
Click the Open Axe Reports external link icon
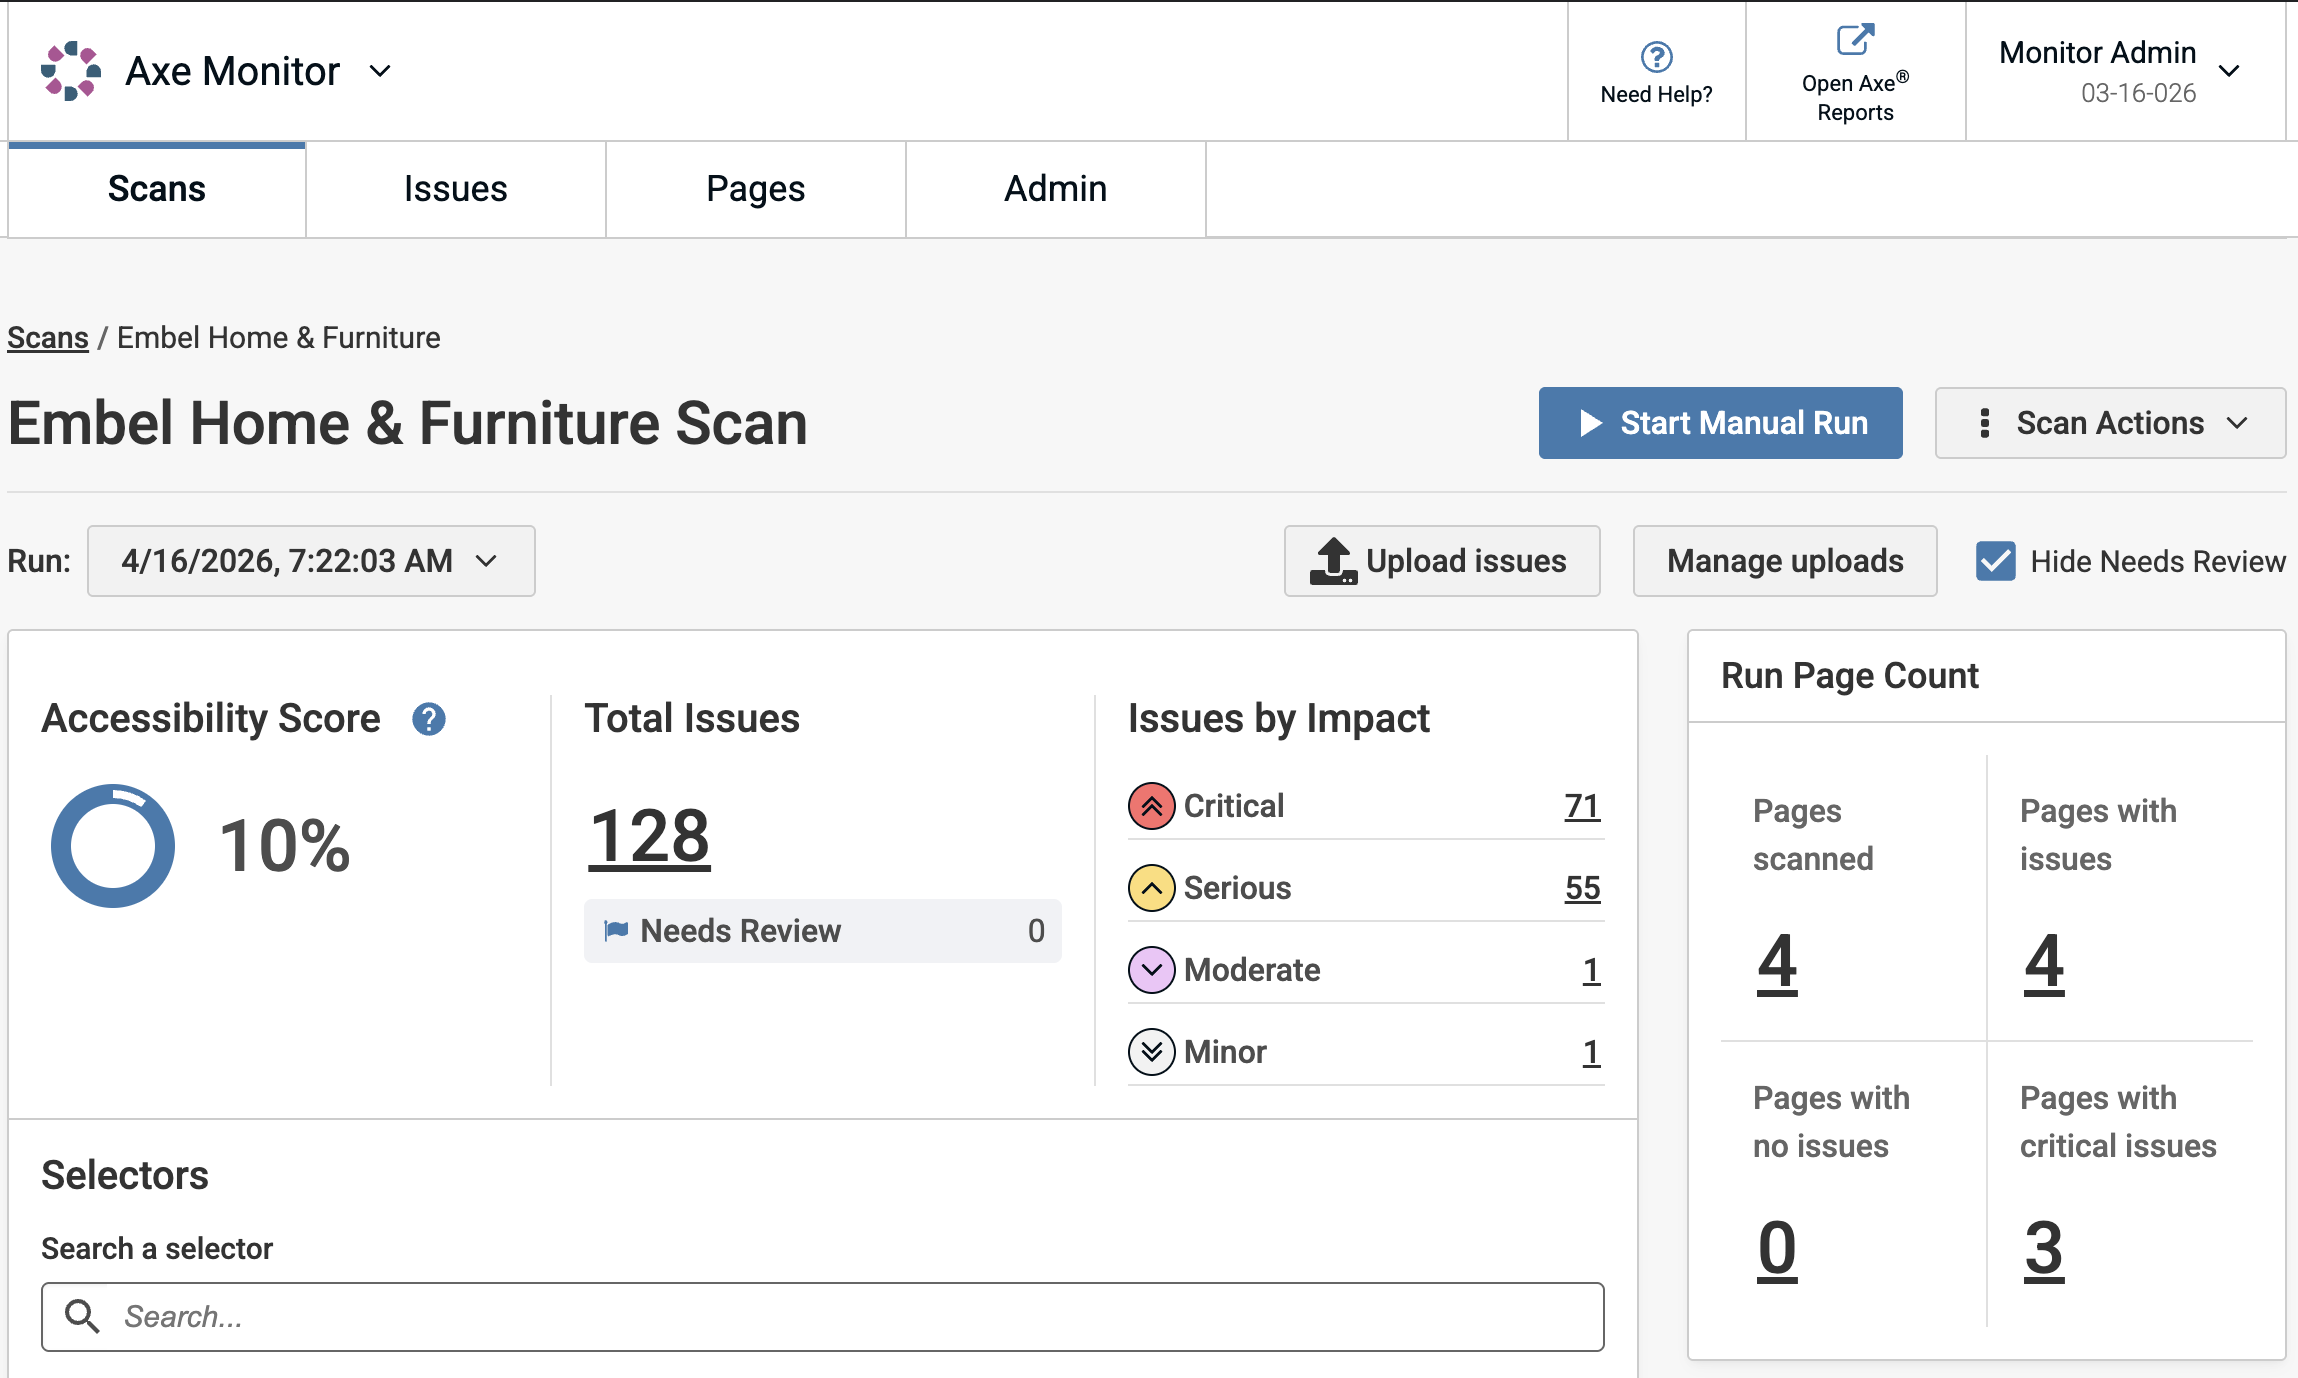1855,40
